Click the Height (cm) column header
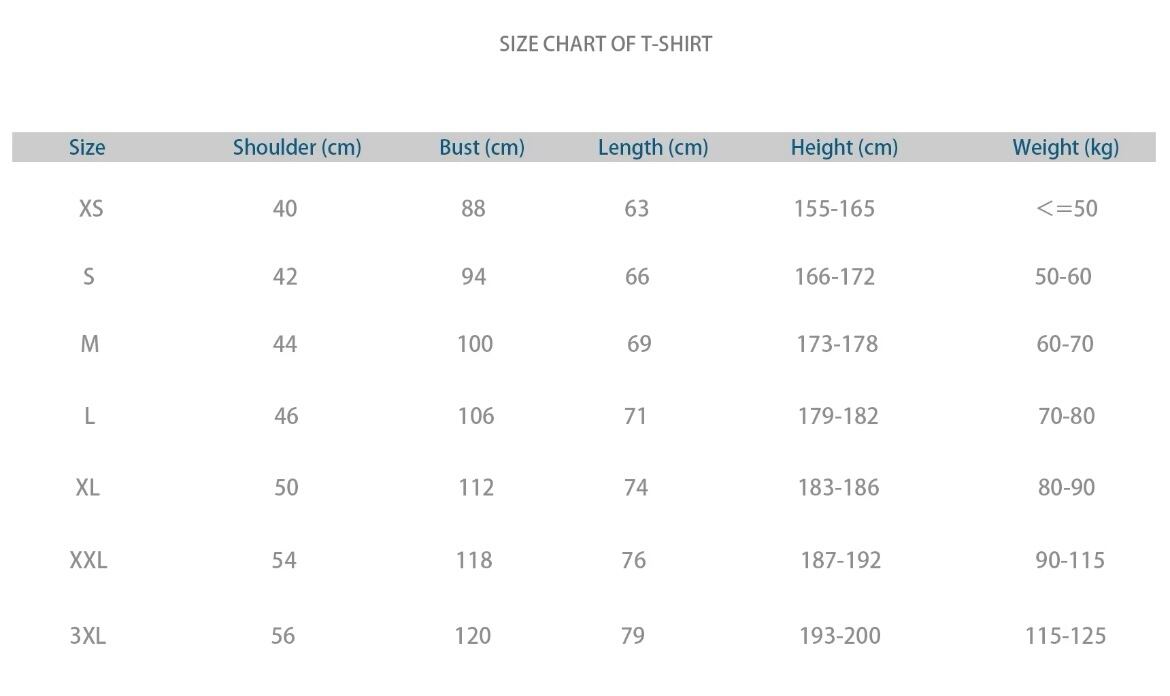The width and height of the screenshot is (1170, 696). point(844,148)
